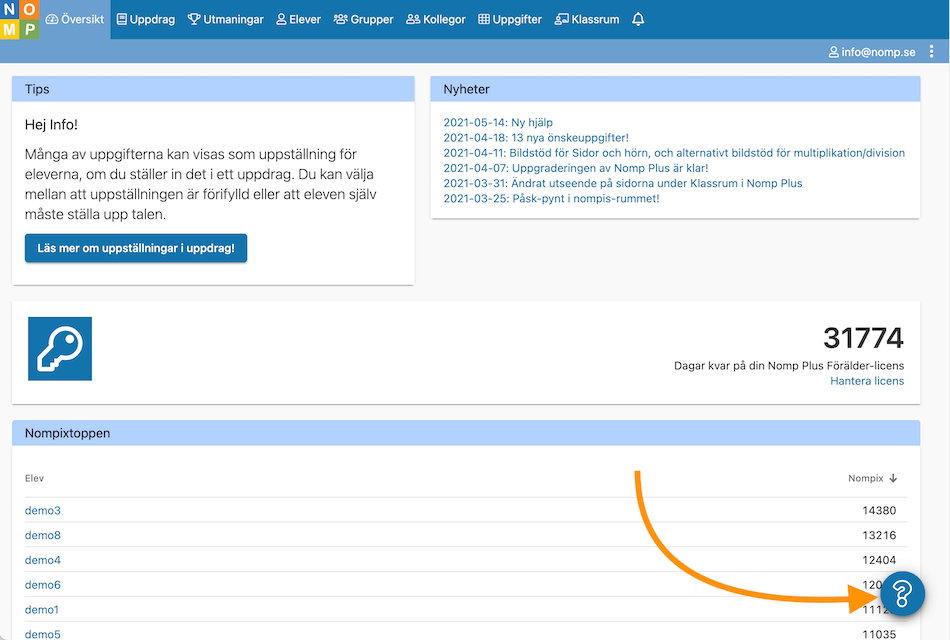950x640 pixels.
Task: Navigate to Kollegor
Action: point(436,19)
